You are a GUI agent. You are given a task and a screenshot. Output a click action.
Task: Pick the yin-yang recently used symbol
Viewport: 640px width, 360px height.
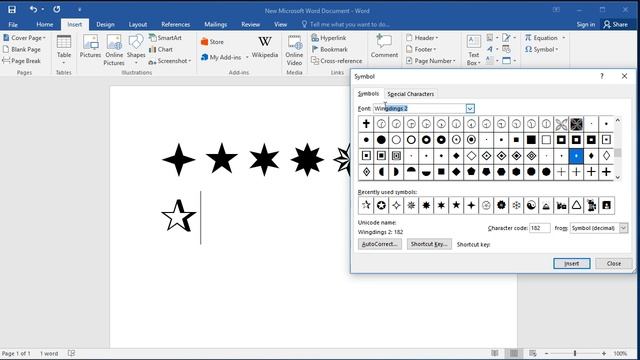coord(531,205)
